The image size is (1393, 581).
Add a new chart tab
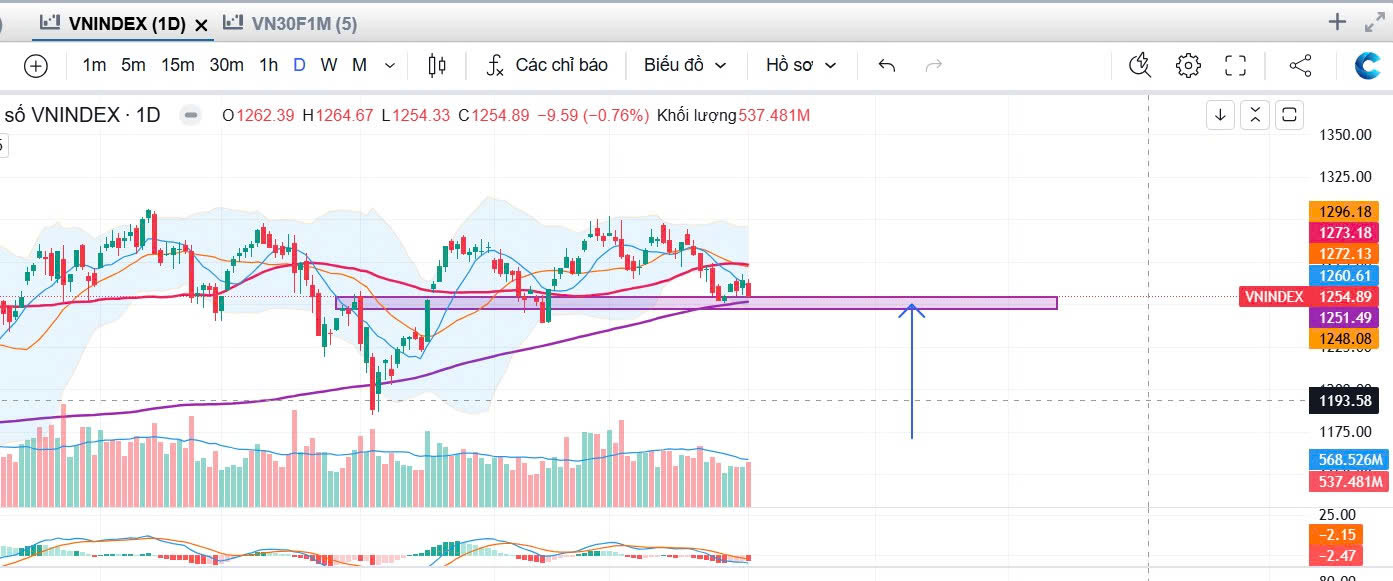pos(1337,22)
